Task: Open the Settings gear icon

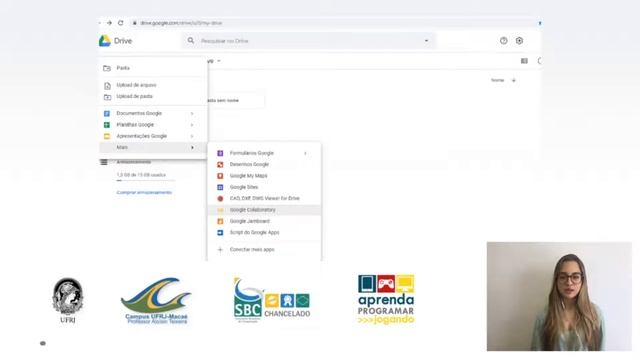Action: pyautogui.click(x=519, y=41)
